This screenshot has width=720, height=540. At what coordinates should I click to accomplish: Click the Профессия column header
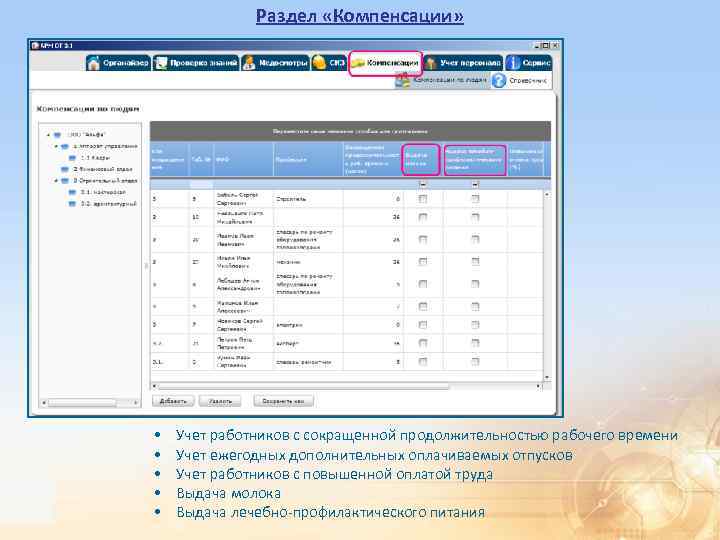[x=308, y=159]
